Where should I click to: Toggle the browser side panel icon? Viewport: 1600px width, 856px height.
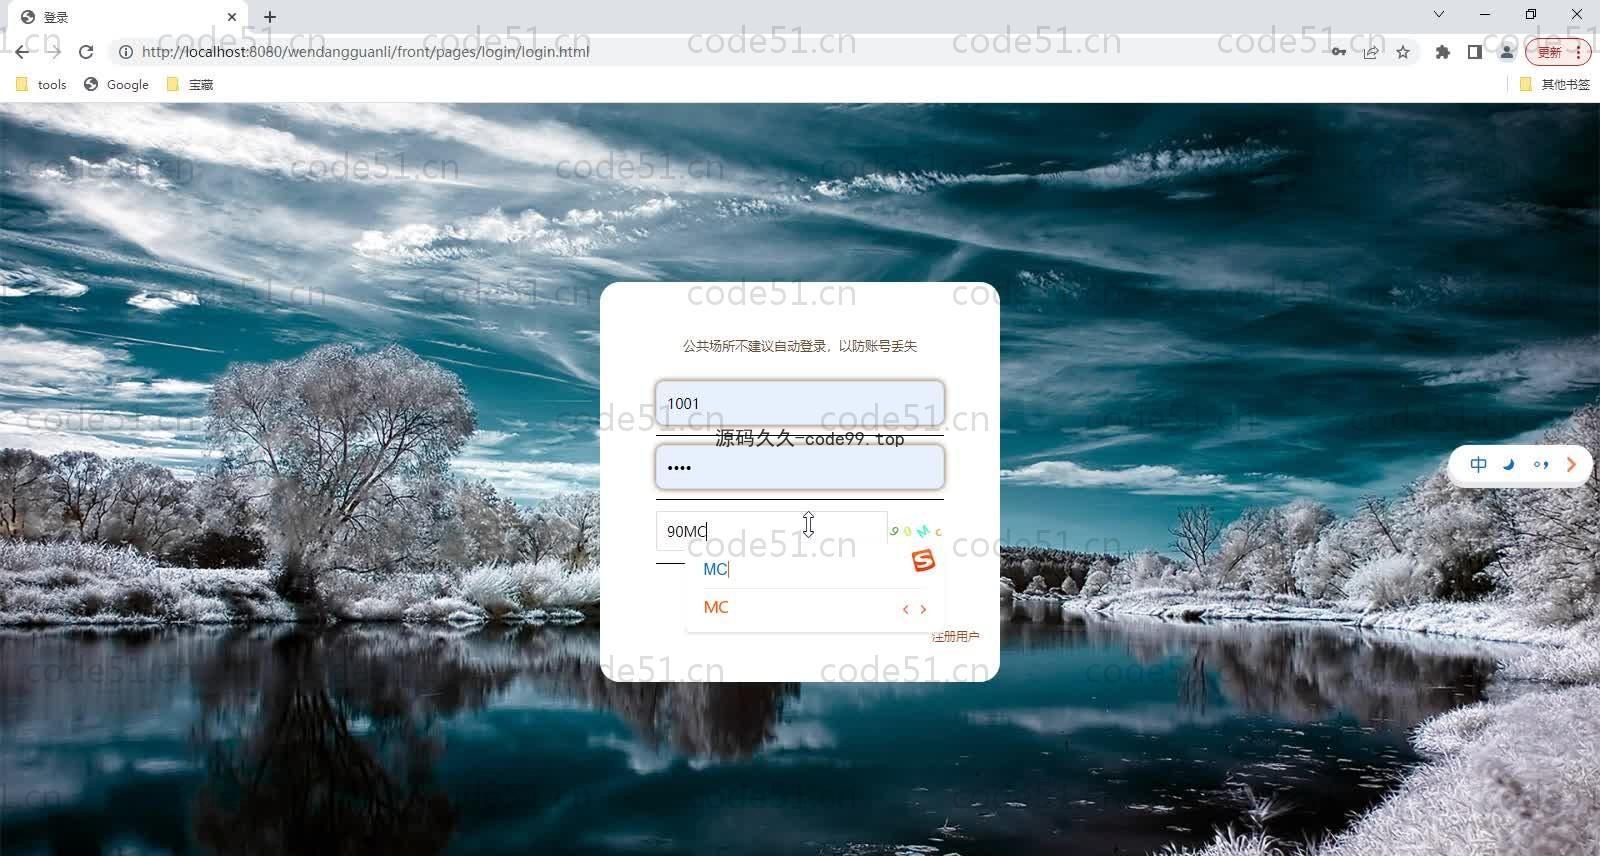click(x=1474, y=52)
